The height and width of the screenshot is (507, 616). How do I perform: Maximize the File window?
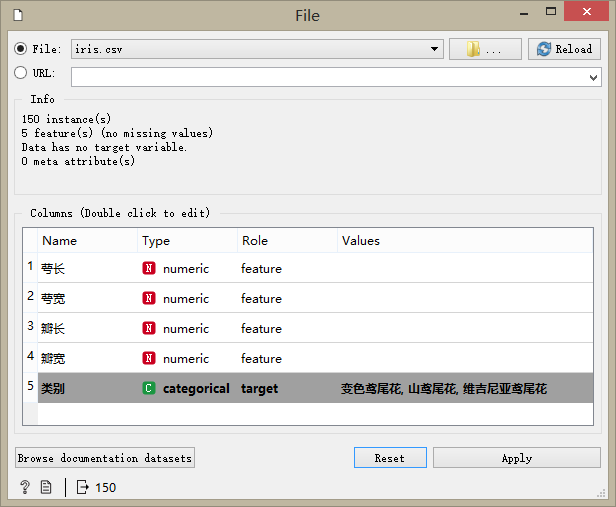(551, 11)
